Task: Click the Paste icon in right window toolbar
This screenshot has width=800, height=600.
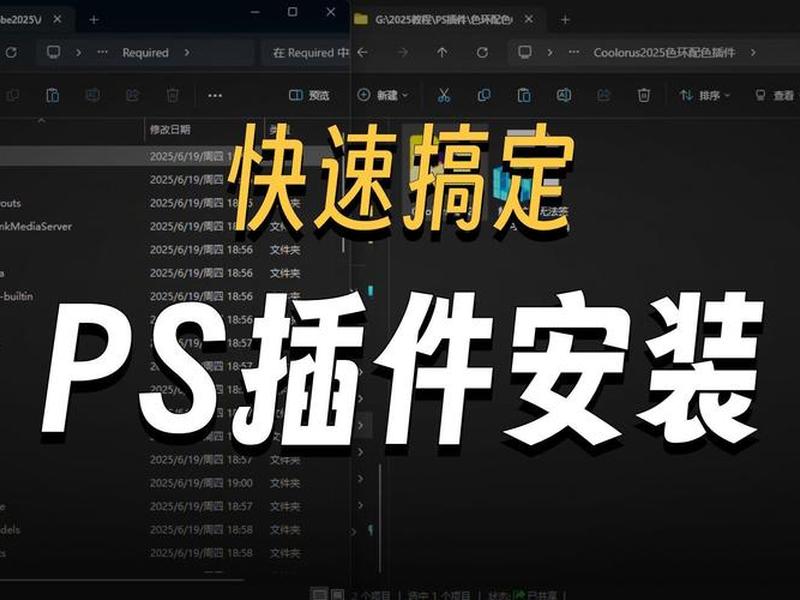Action: coord(524,95)
